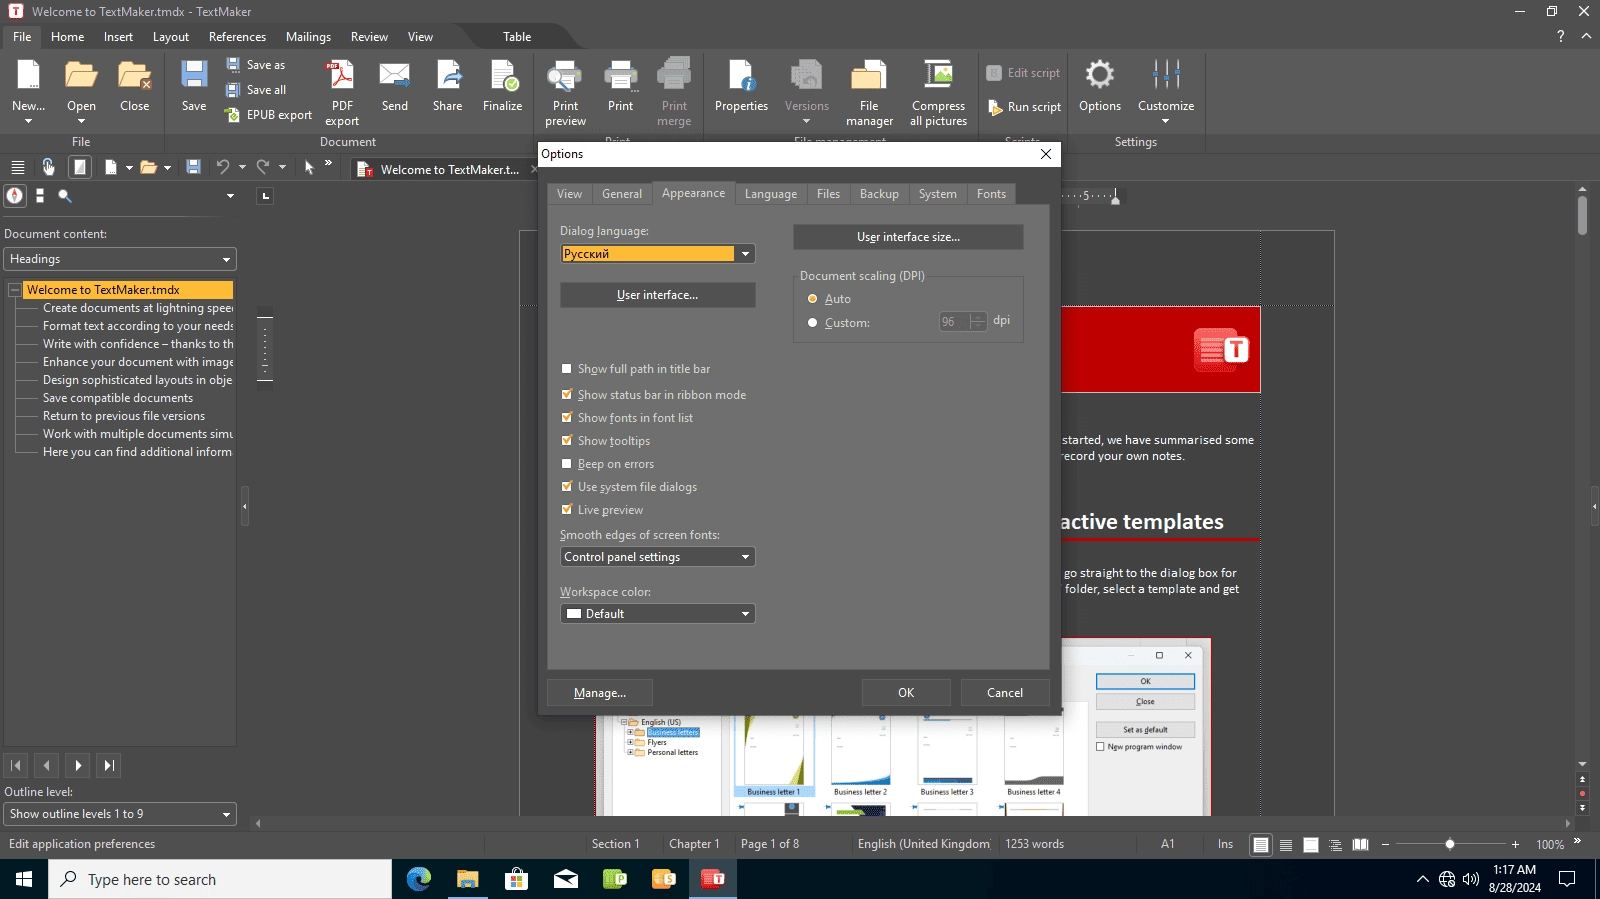Viewport: 1600px width, 899px height.
Task: Adjust the zoom slider handle in status bar
Action: coord(1450,845)
